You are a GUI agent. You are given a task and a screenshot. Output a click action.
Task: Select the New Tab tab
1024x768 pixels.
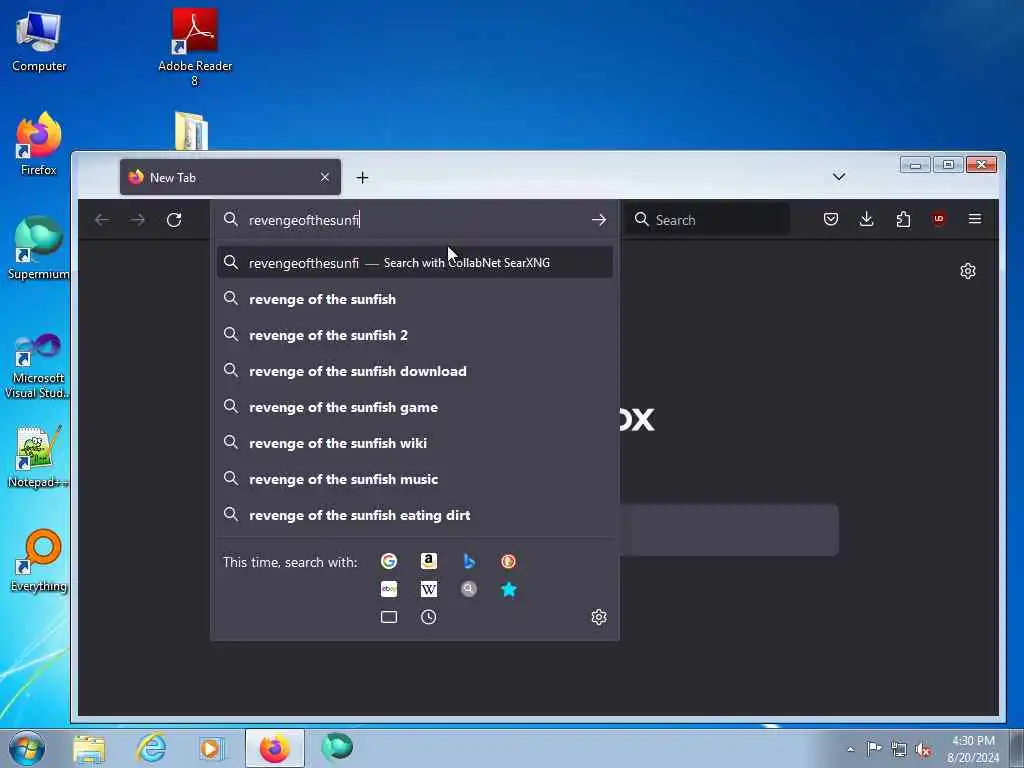pos(230,178)
